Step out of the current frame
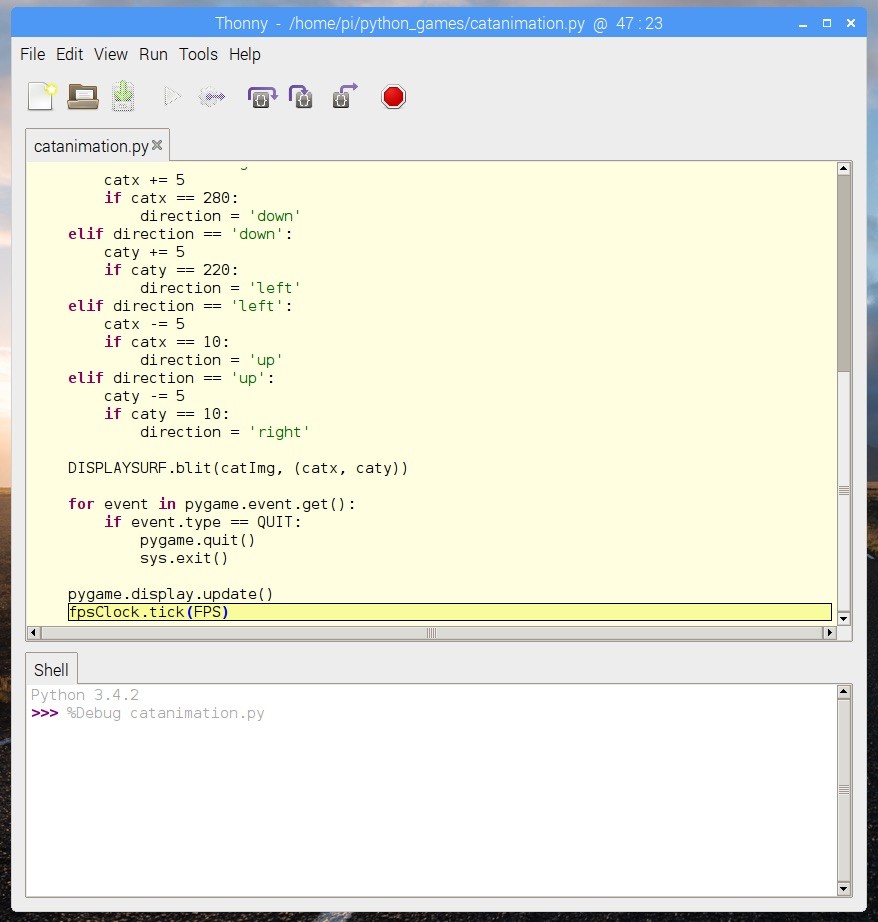This screenshot has height=922, width=878. coord(344,97)
